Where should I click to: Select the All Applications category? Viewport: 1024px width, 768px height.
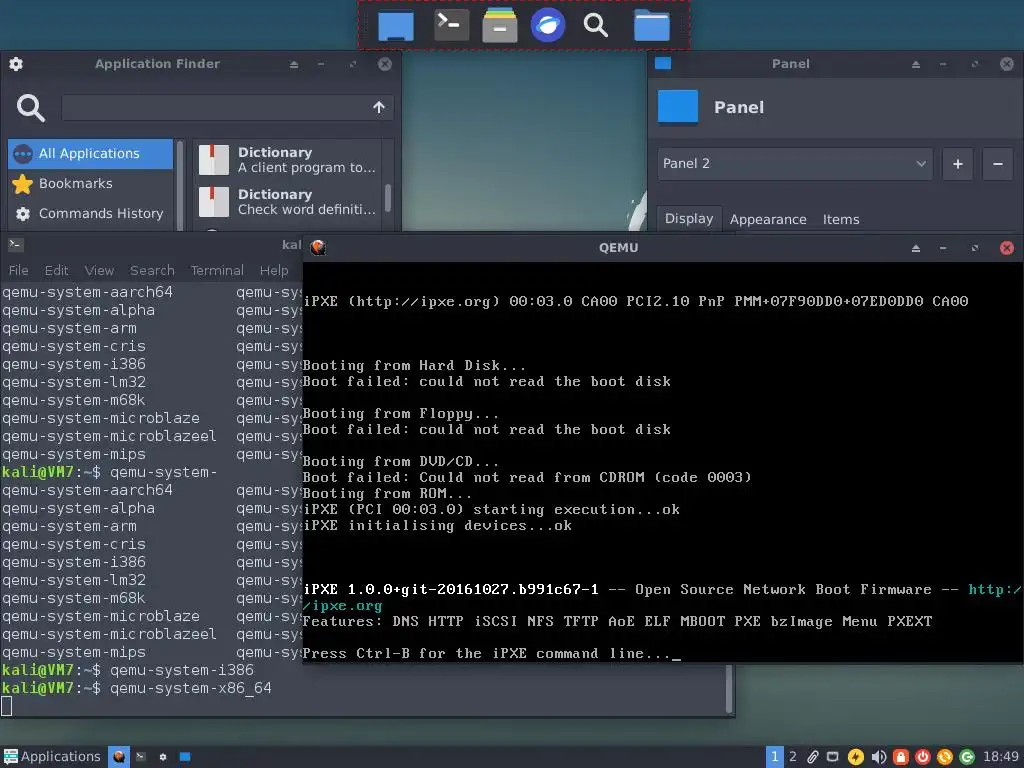coord(90,153)
